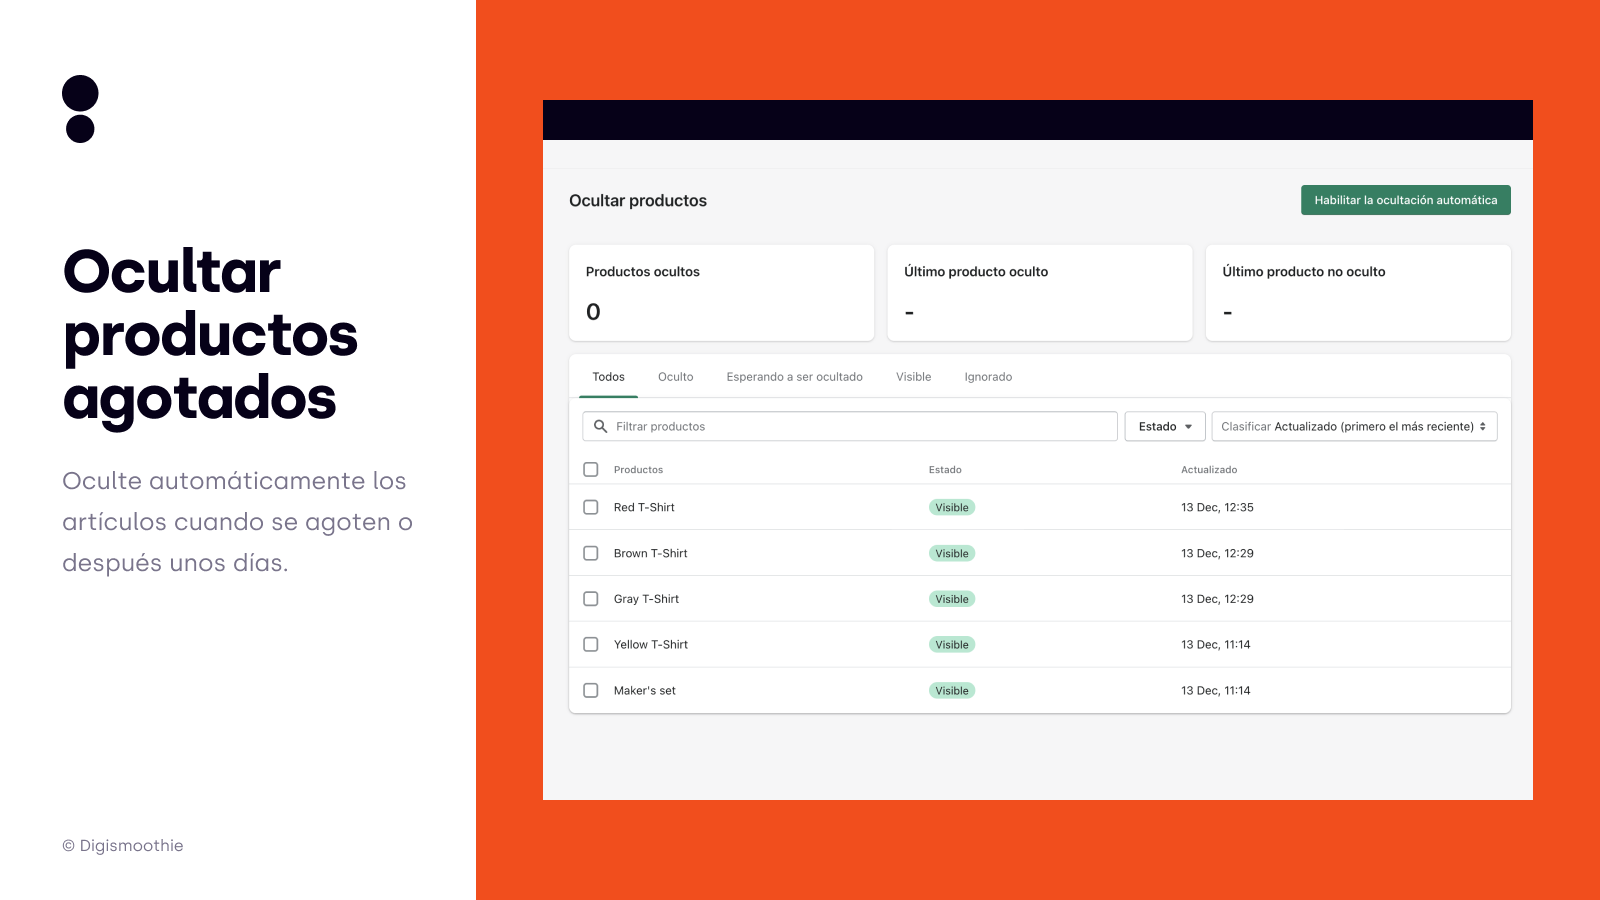Click Habilitar la ocultación automática button
The height and width of the screenshot is (900, 1600).
click(x=1406, y=200)
